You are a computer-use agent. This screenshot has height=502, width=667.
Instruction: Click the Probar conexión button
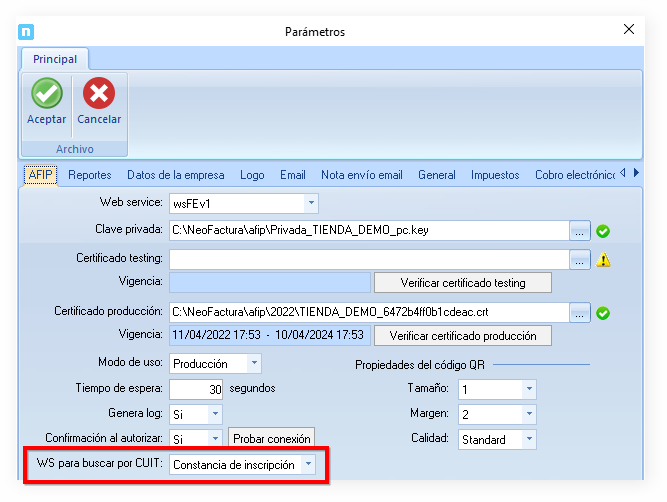(x=272, y=439)
